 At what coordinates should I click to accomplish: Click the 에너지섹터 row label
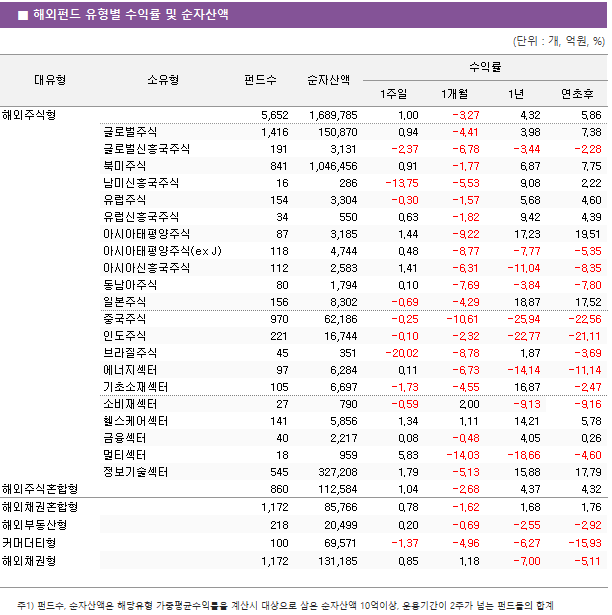130,370
